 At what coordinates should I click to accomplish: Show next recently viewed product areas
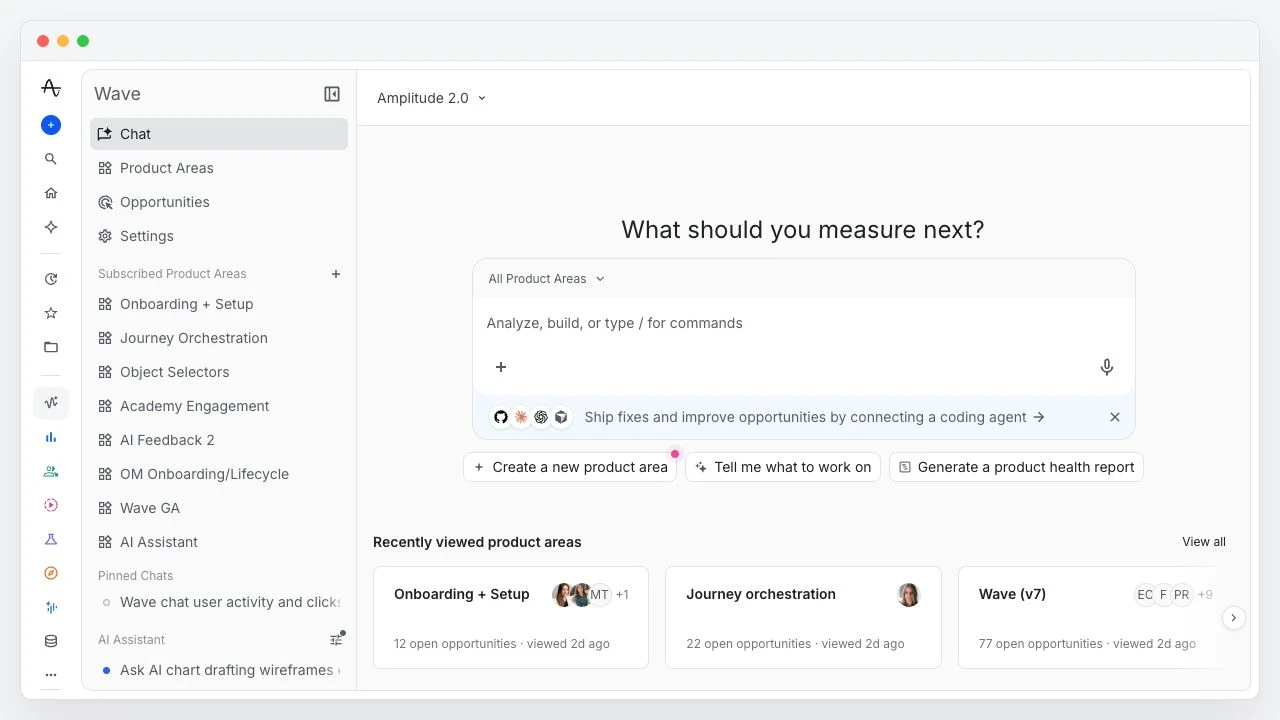(1234, 618)
